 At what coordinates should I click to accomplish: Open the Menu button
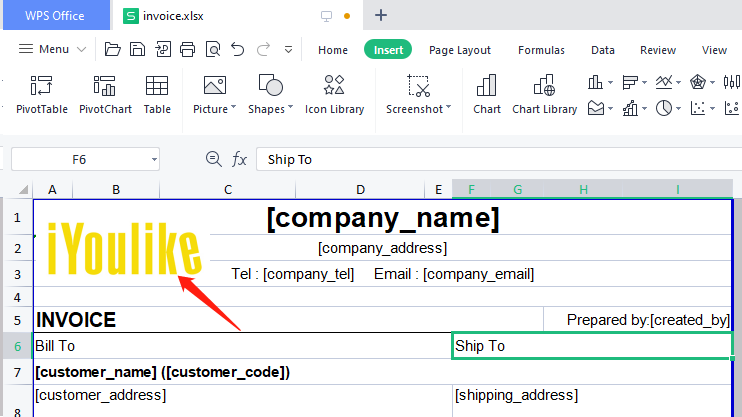pyautogui.click(x=52, y=49)
